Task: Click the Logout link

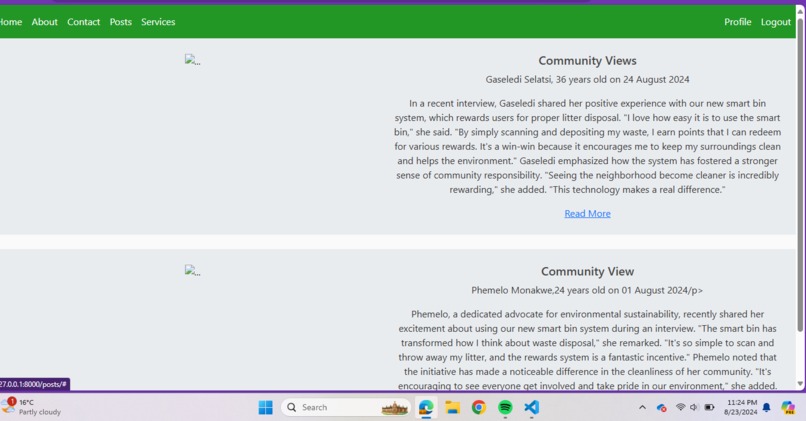Action: point(775,22)
